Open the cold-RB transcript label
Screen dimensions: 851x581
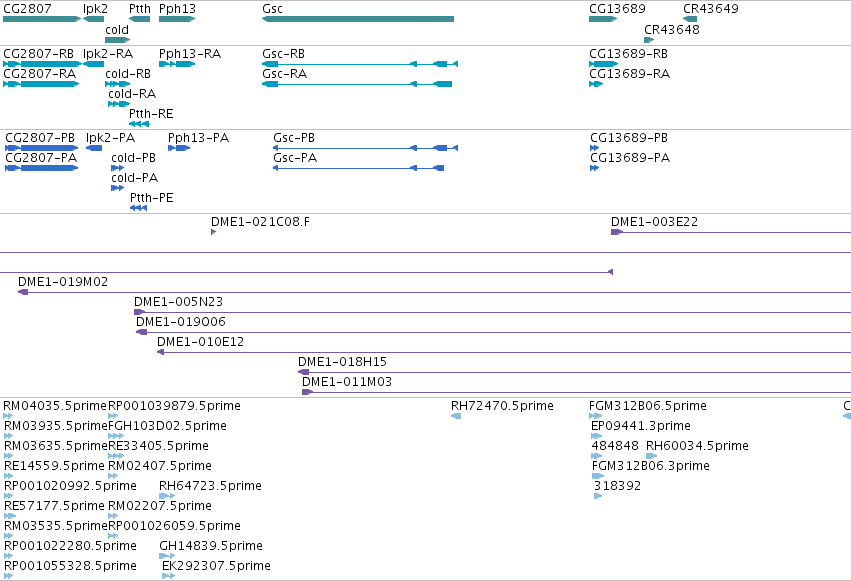coord(128,74)
